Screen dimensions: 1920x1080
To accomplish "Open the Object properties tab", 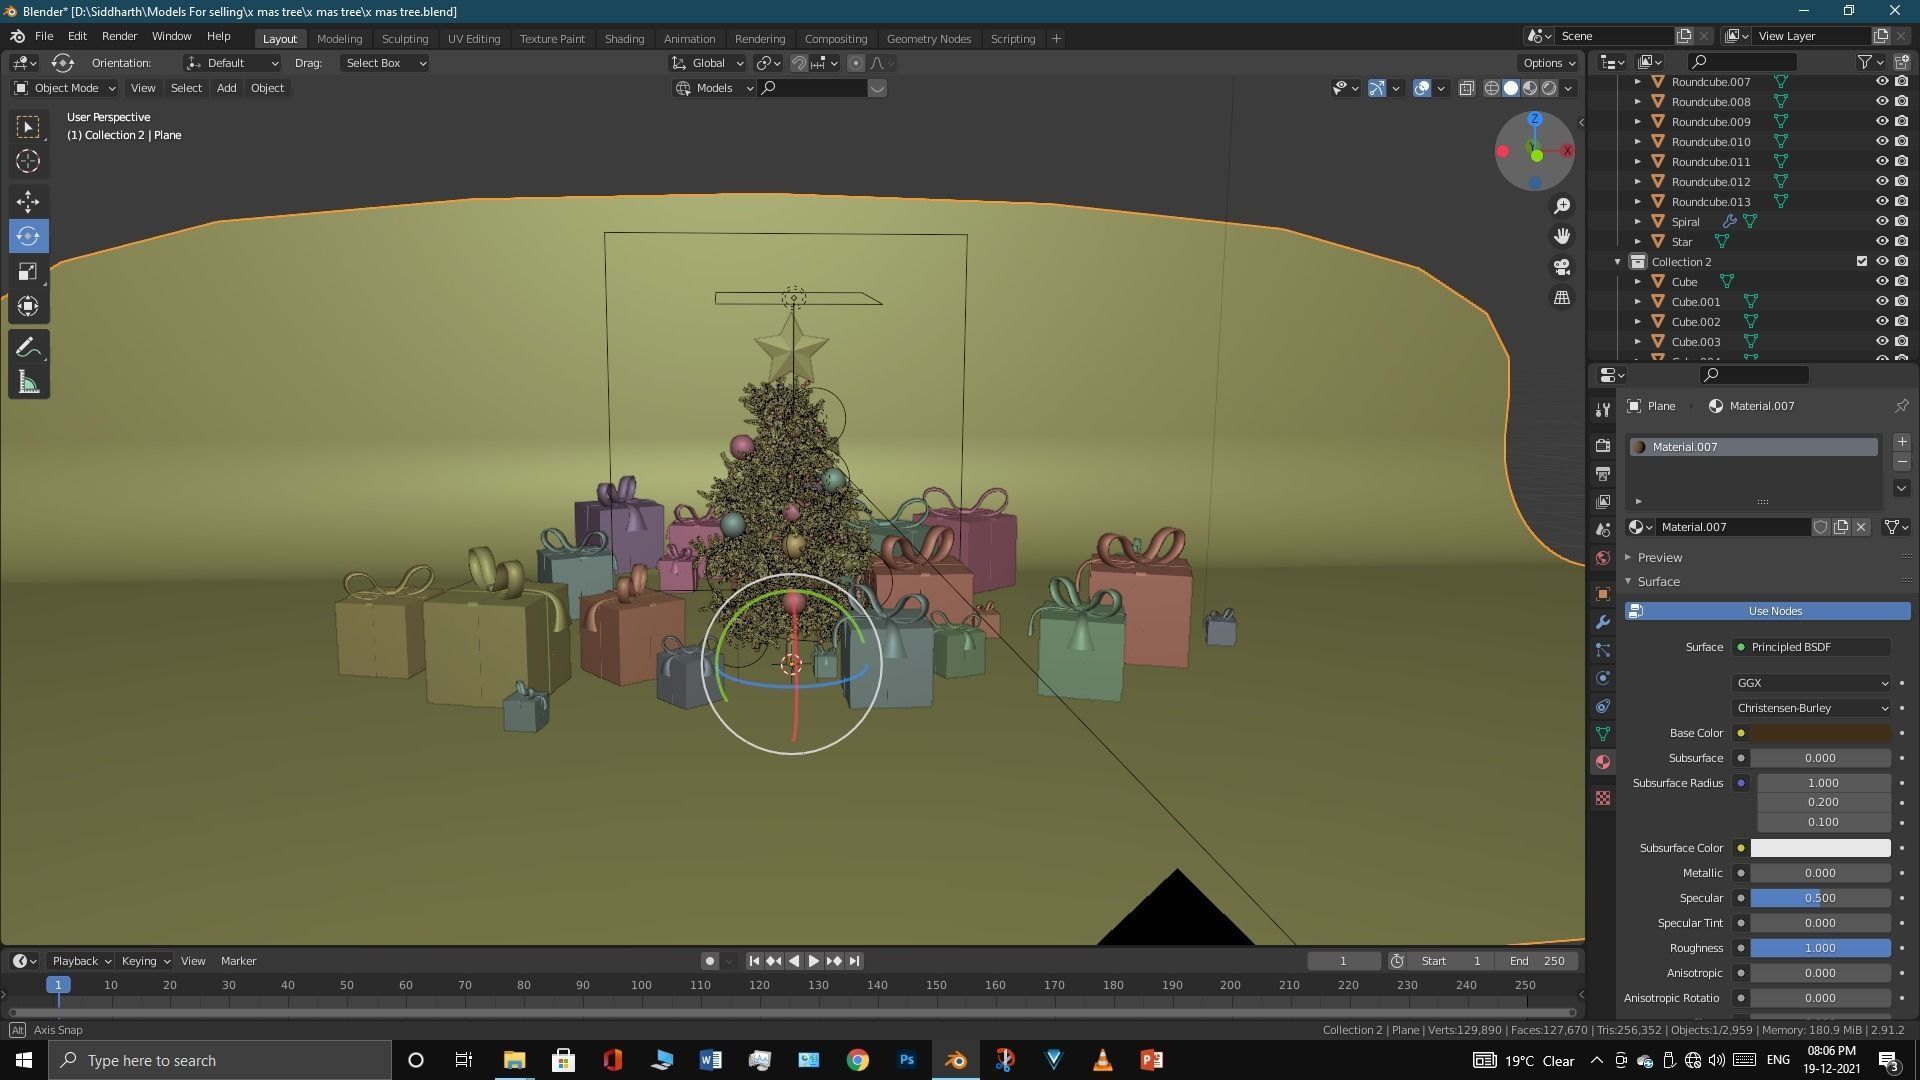I will click(x=1603, y=594).
